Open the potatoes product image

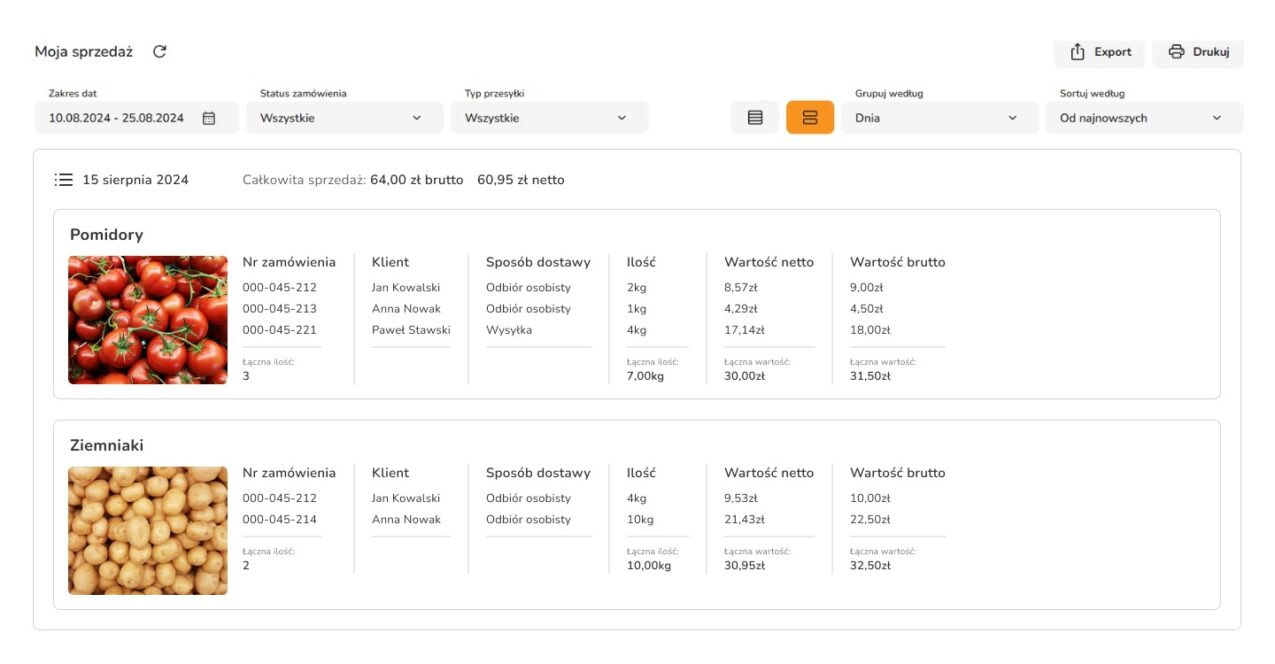(148, 530)
